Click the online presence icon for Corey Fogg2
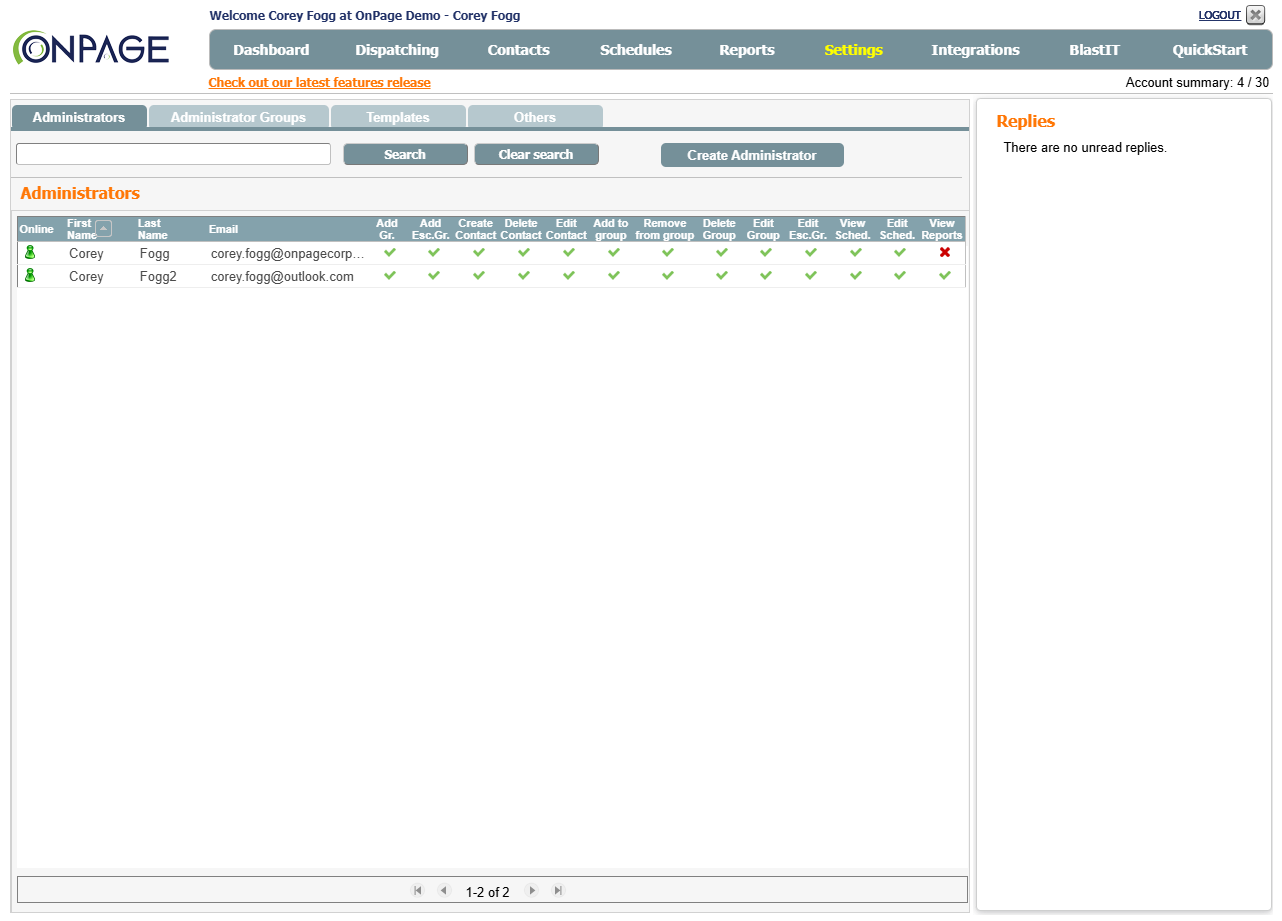Viewport: 1282px width, 921px height. pos(29,275)
